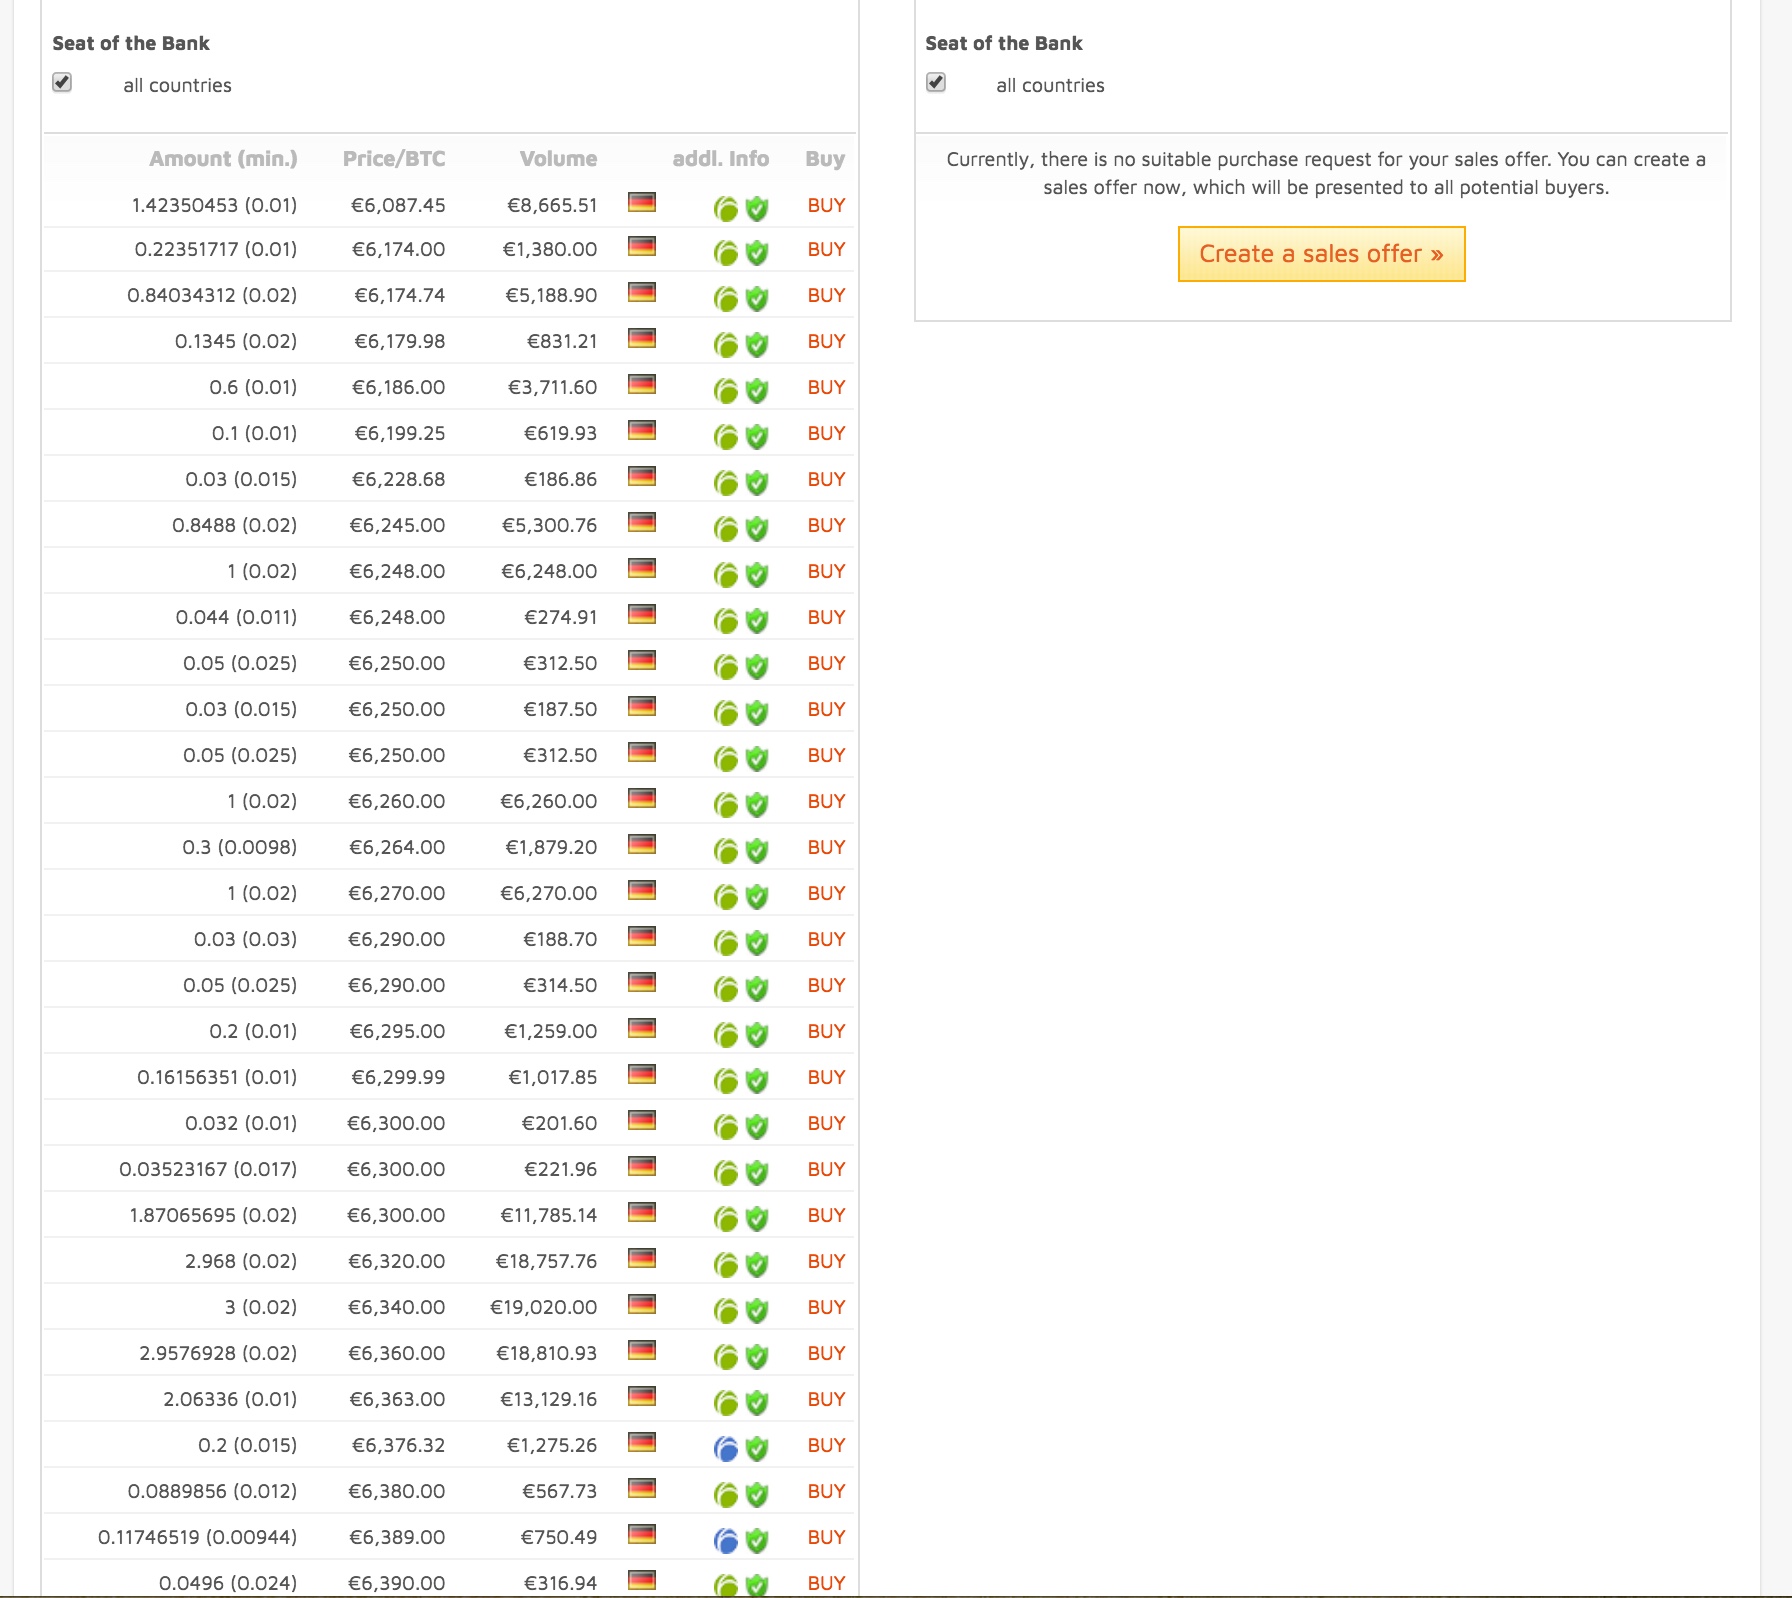Screen dimensions: 1792x1598
Task: Click the trust-level icon in the €188.70 volume row
Action: pos(726,943)
